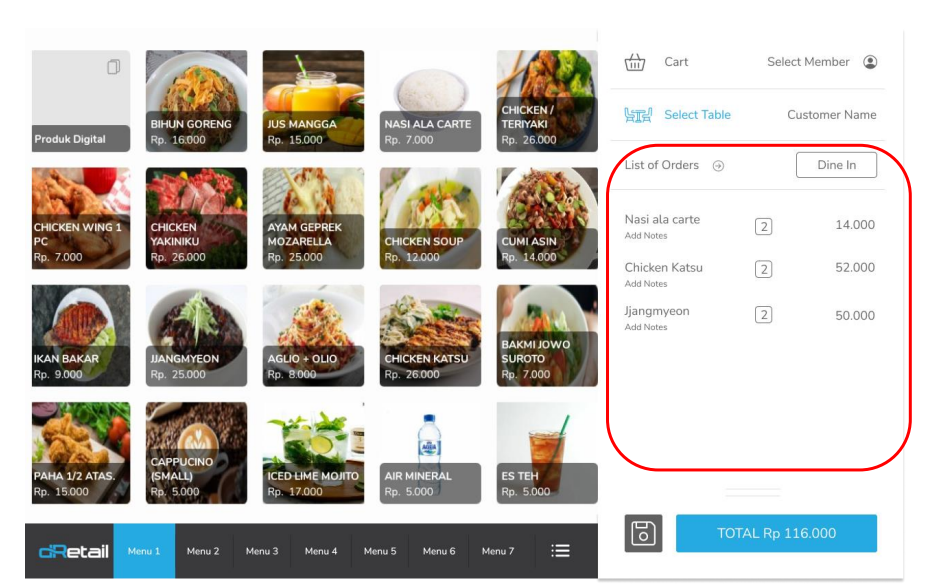The image size is (931, 586).
Task: Click the table and chairs icon
Action: tap(638, 115)
